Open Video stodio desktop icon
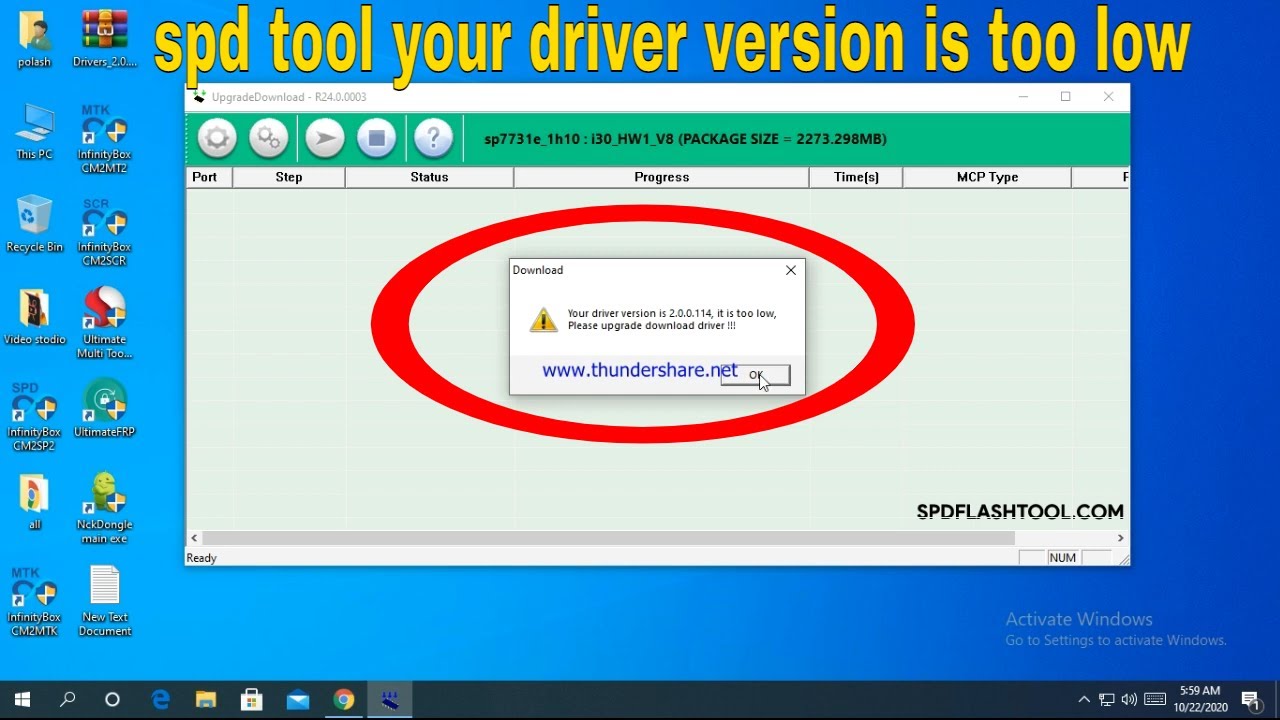Image resolution: width=1280 pixels, height=720 pixels. pos(35,317)
